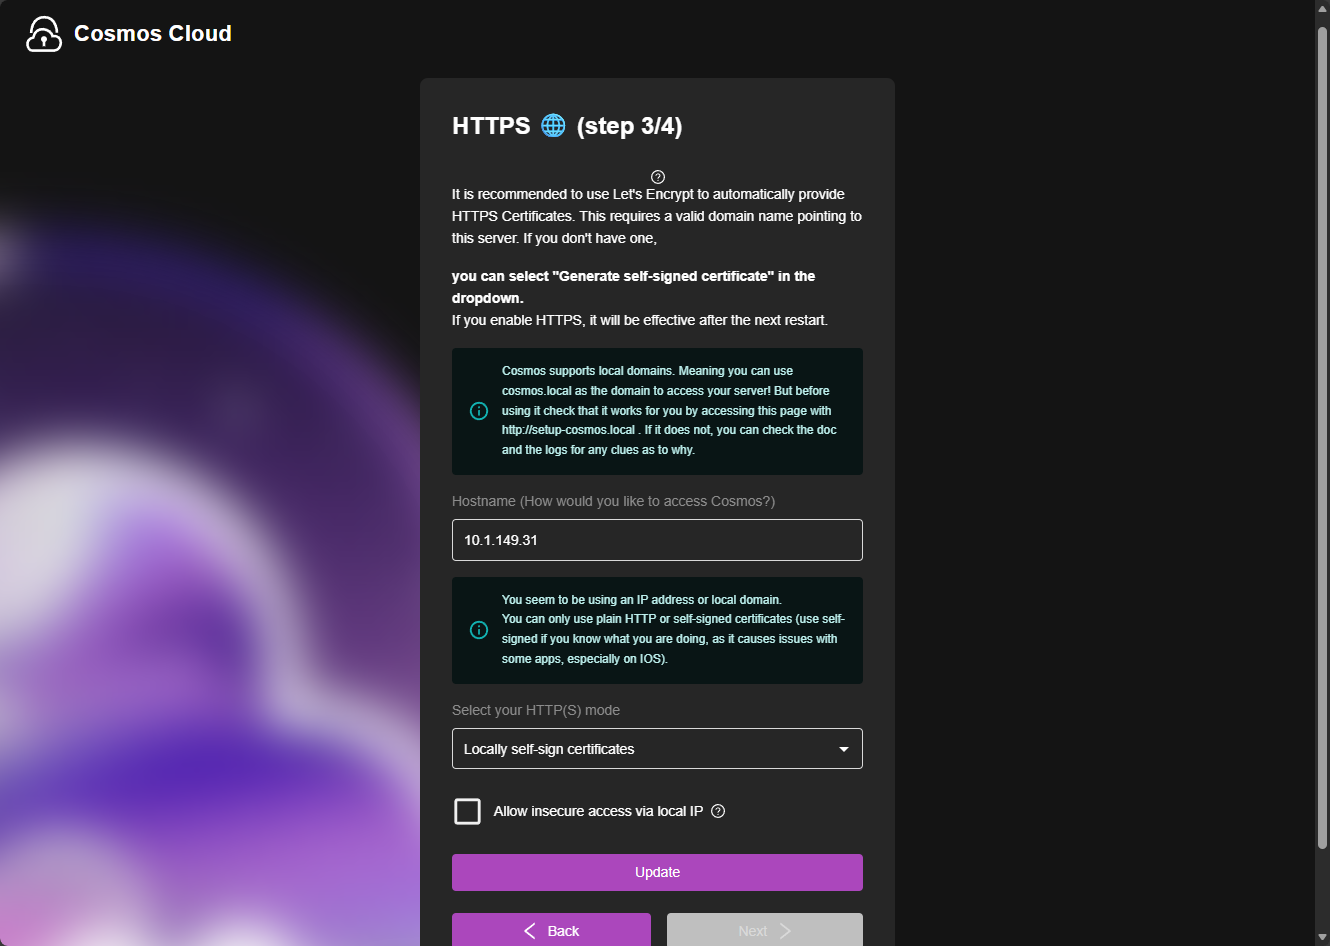
Task: Click the "You seem to be using an IP address" warning text
Action: (x=673, y=630)
